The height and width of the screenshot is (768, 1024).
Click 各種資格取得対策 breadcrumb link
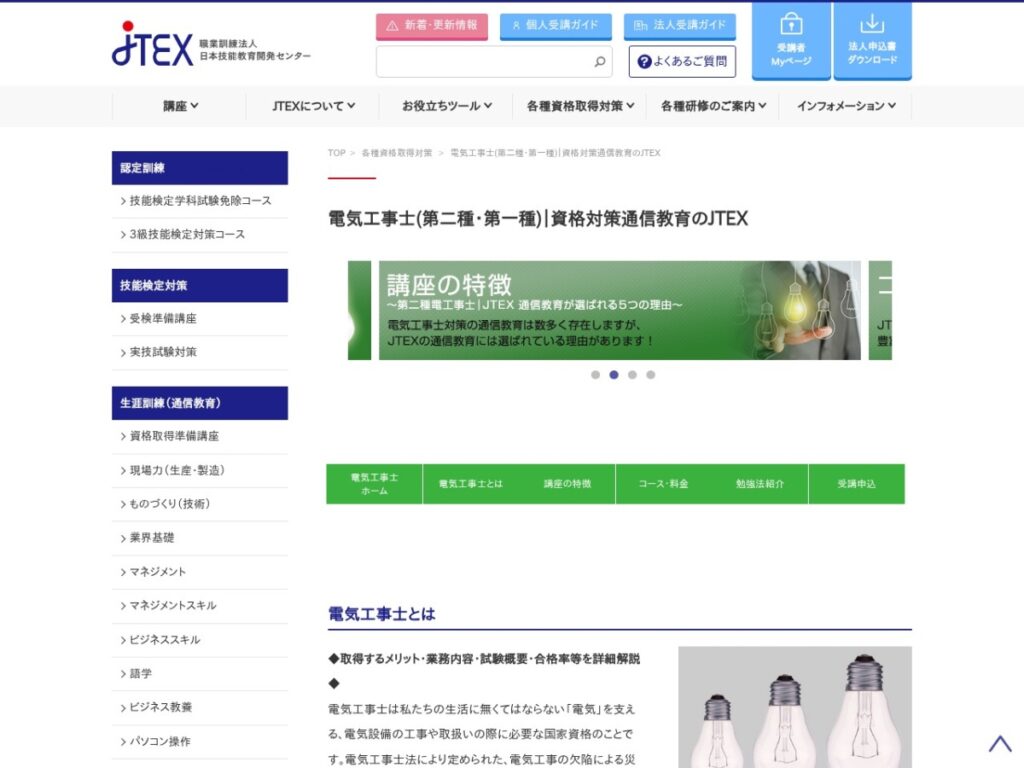pos(396,153)
